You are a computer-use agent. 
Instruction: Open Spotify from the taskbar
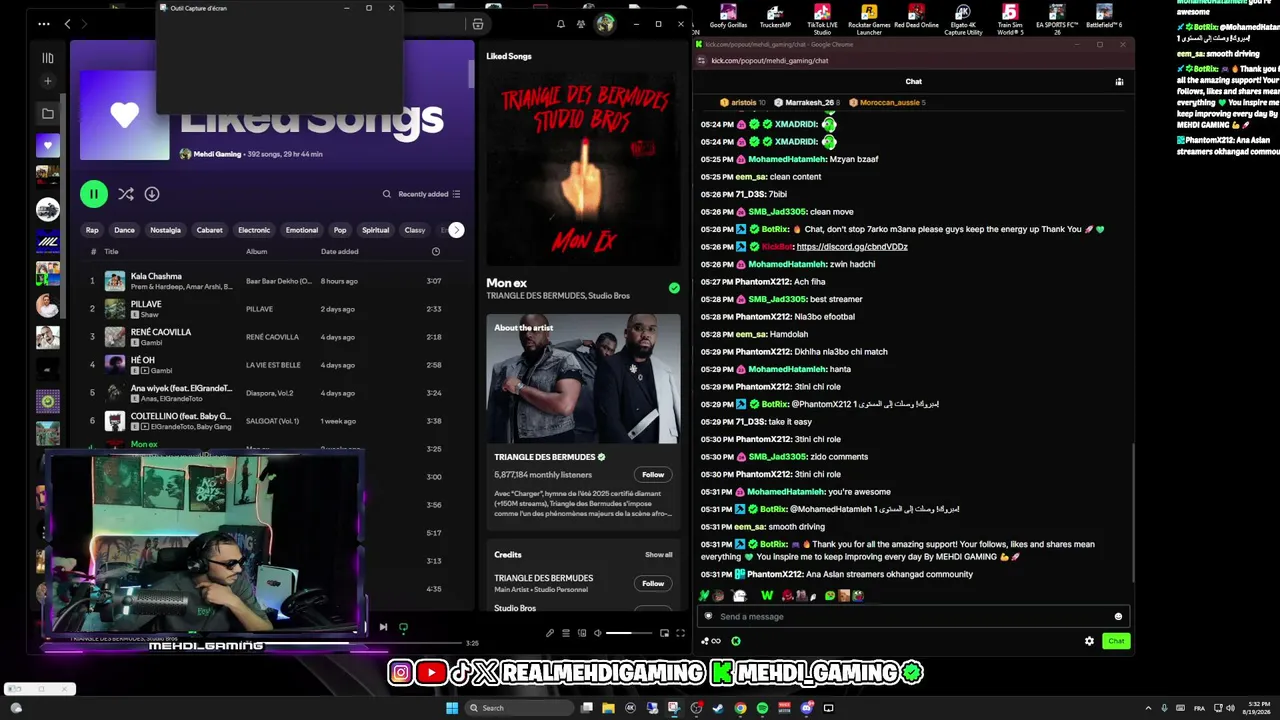pos(762,708)
